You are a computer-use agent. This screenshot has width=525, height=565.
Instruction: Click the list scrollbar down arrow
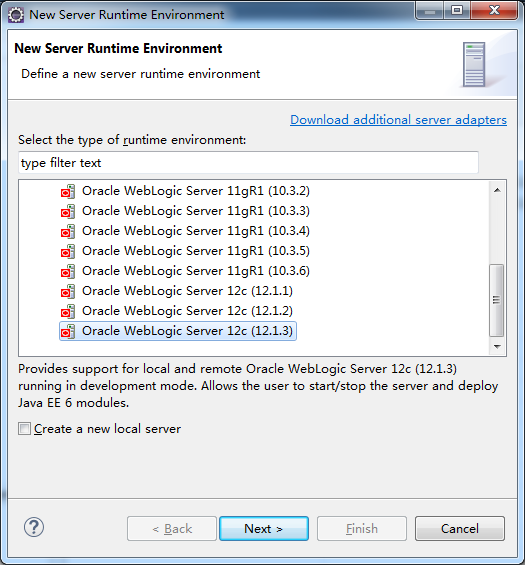click(x=497, y=347)
